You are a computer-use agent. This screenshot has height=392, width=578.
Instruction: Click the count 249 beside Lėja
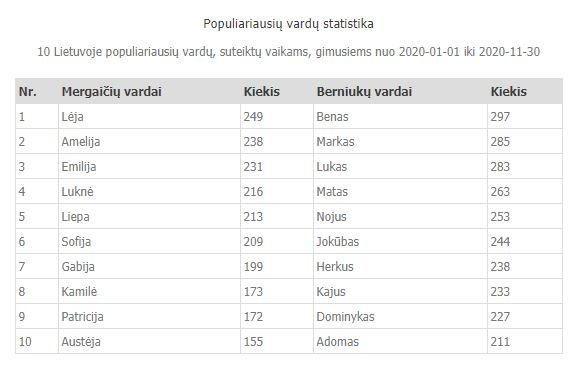[x=253, y=117]
